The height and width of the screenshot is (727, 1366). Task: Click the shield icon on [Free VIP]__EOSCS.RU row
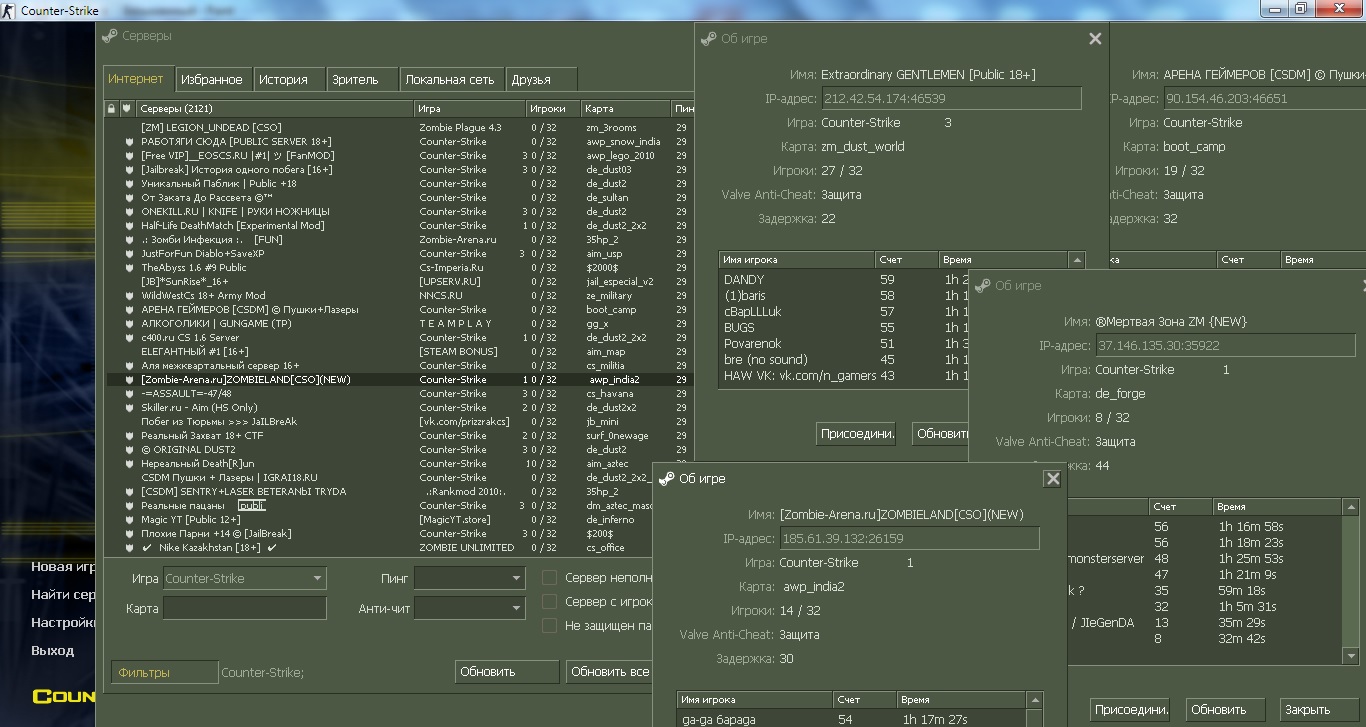[x=129, y=156]
